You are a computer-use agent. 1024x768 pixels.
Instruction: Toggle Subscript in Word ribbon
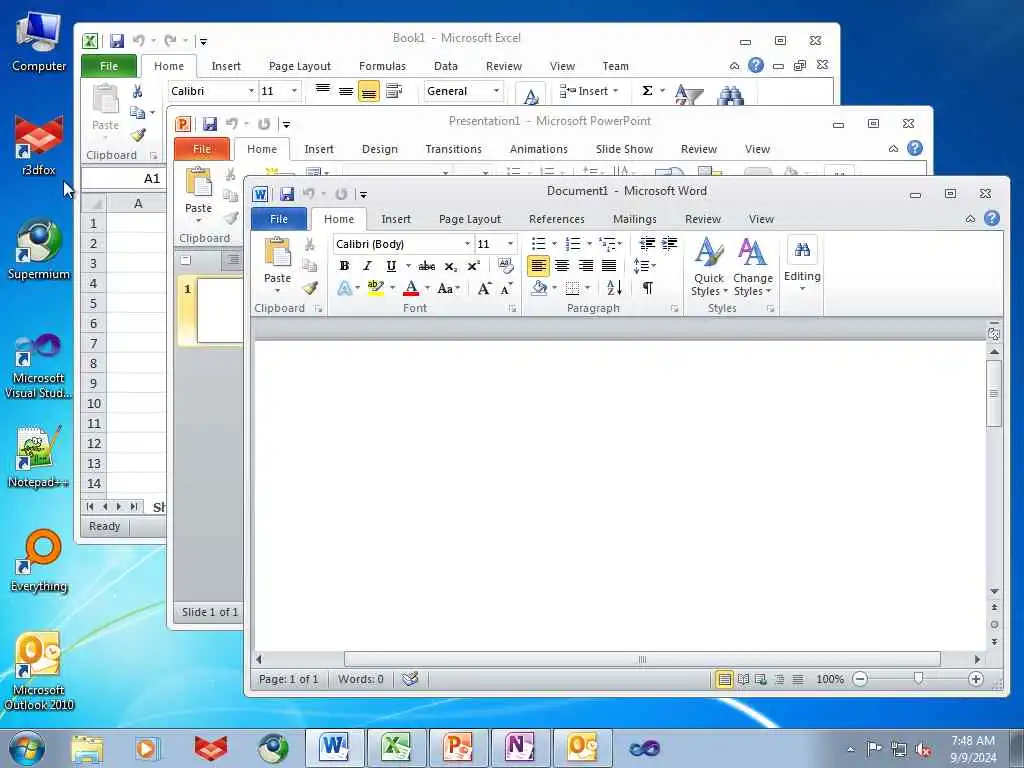[x=451, y=266]
